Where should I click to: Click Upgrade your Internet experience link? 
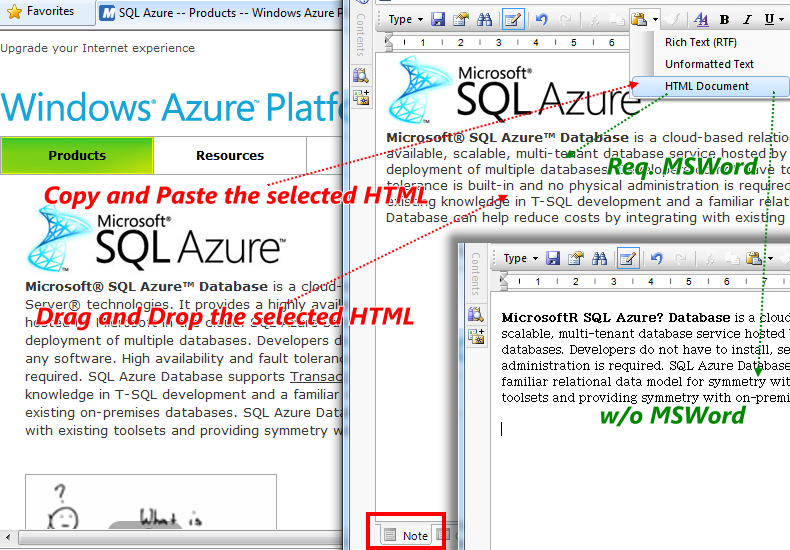[97, 48]
